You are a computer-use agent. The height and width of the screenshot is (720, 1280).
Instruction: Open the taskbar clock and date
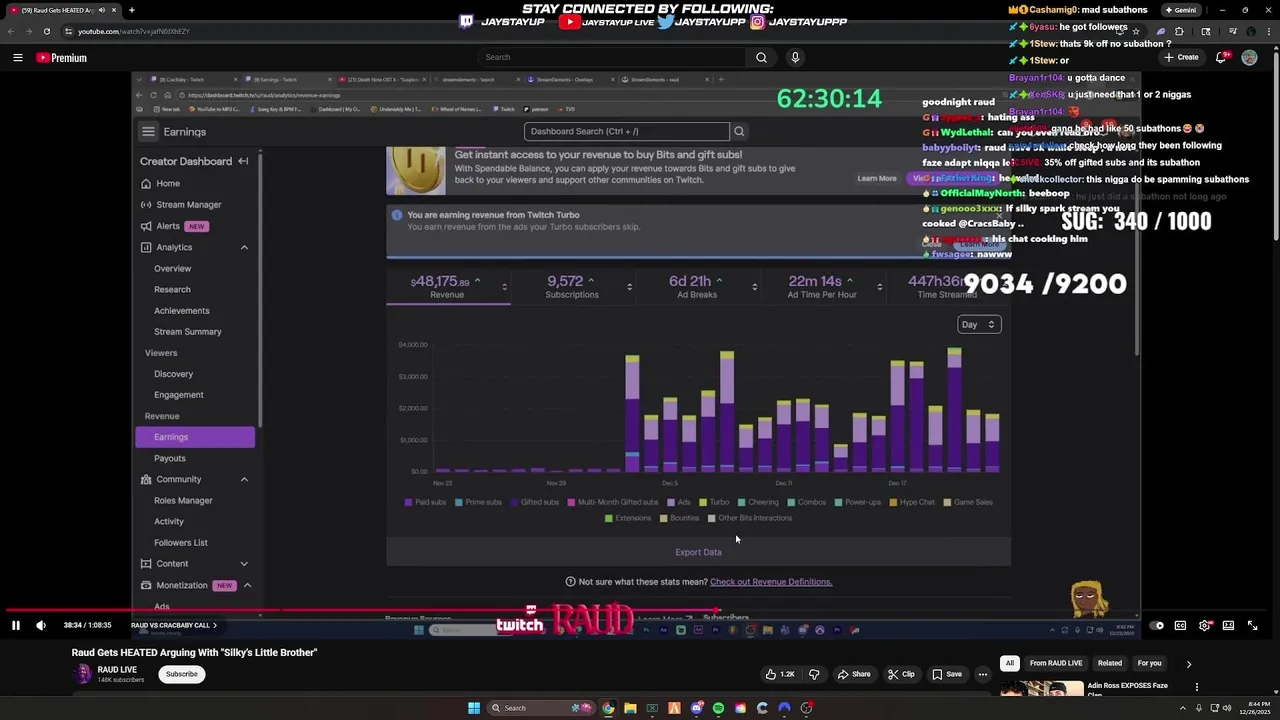1254,708
